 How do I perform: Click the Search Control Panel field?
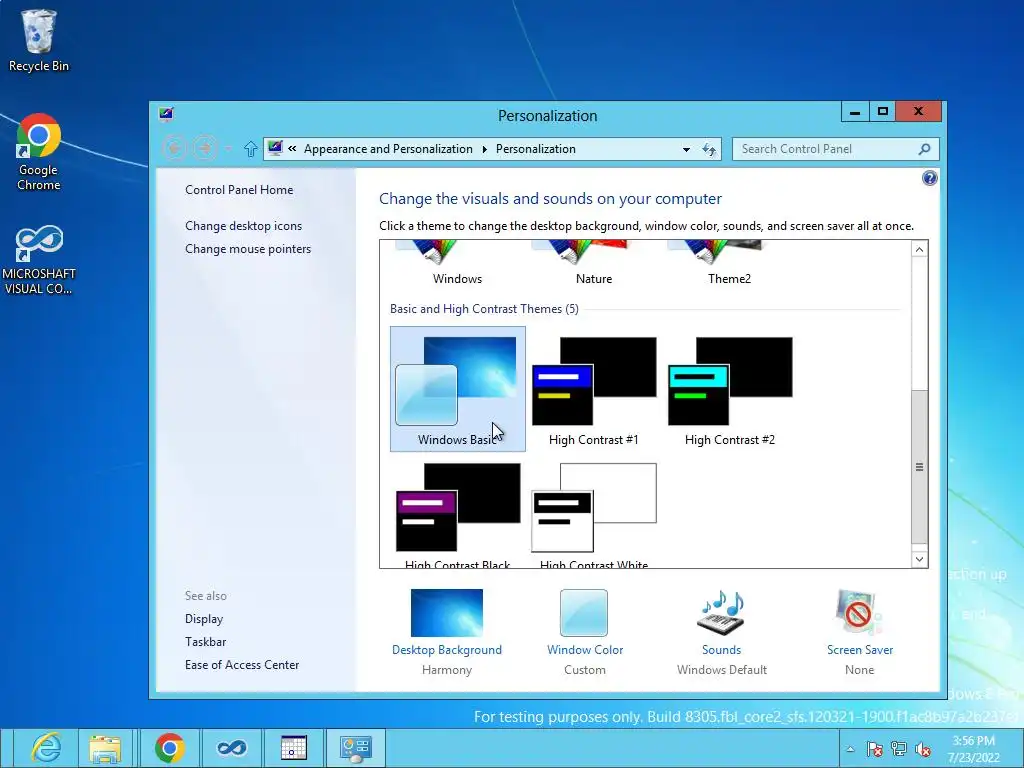click(x=835, y=149)
